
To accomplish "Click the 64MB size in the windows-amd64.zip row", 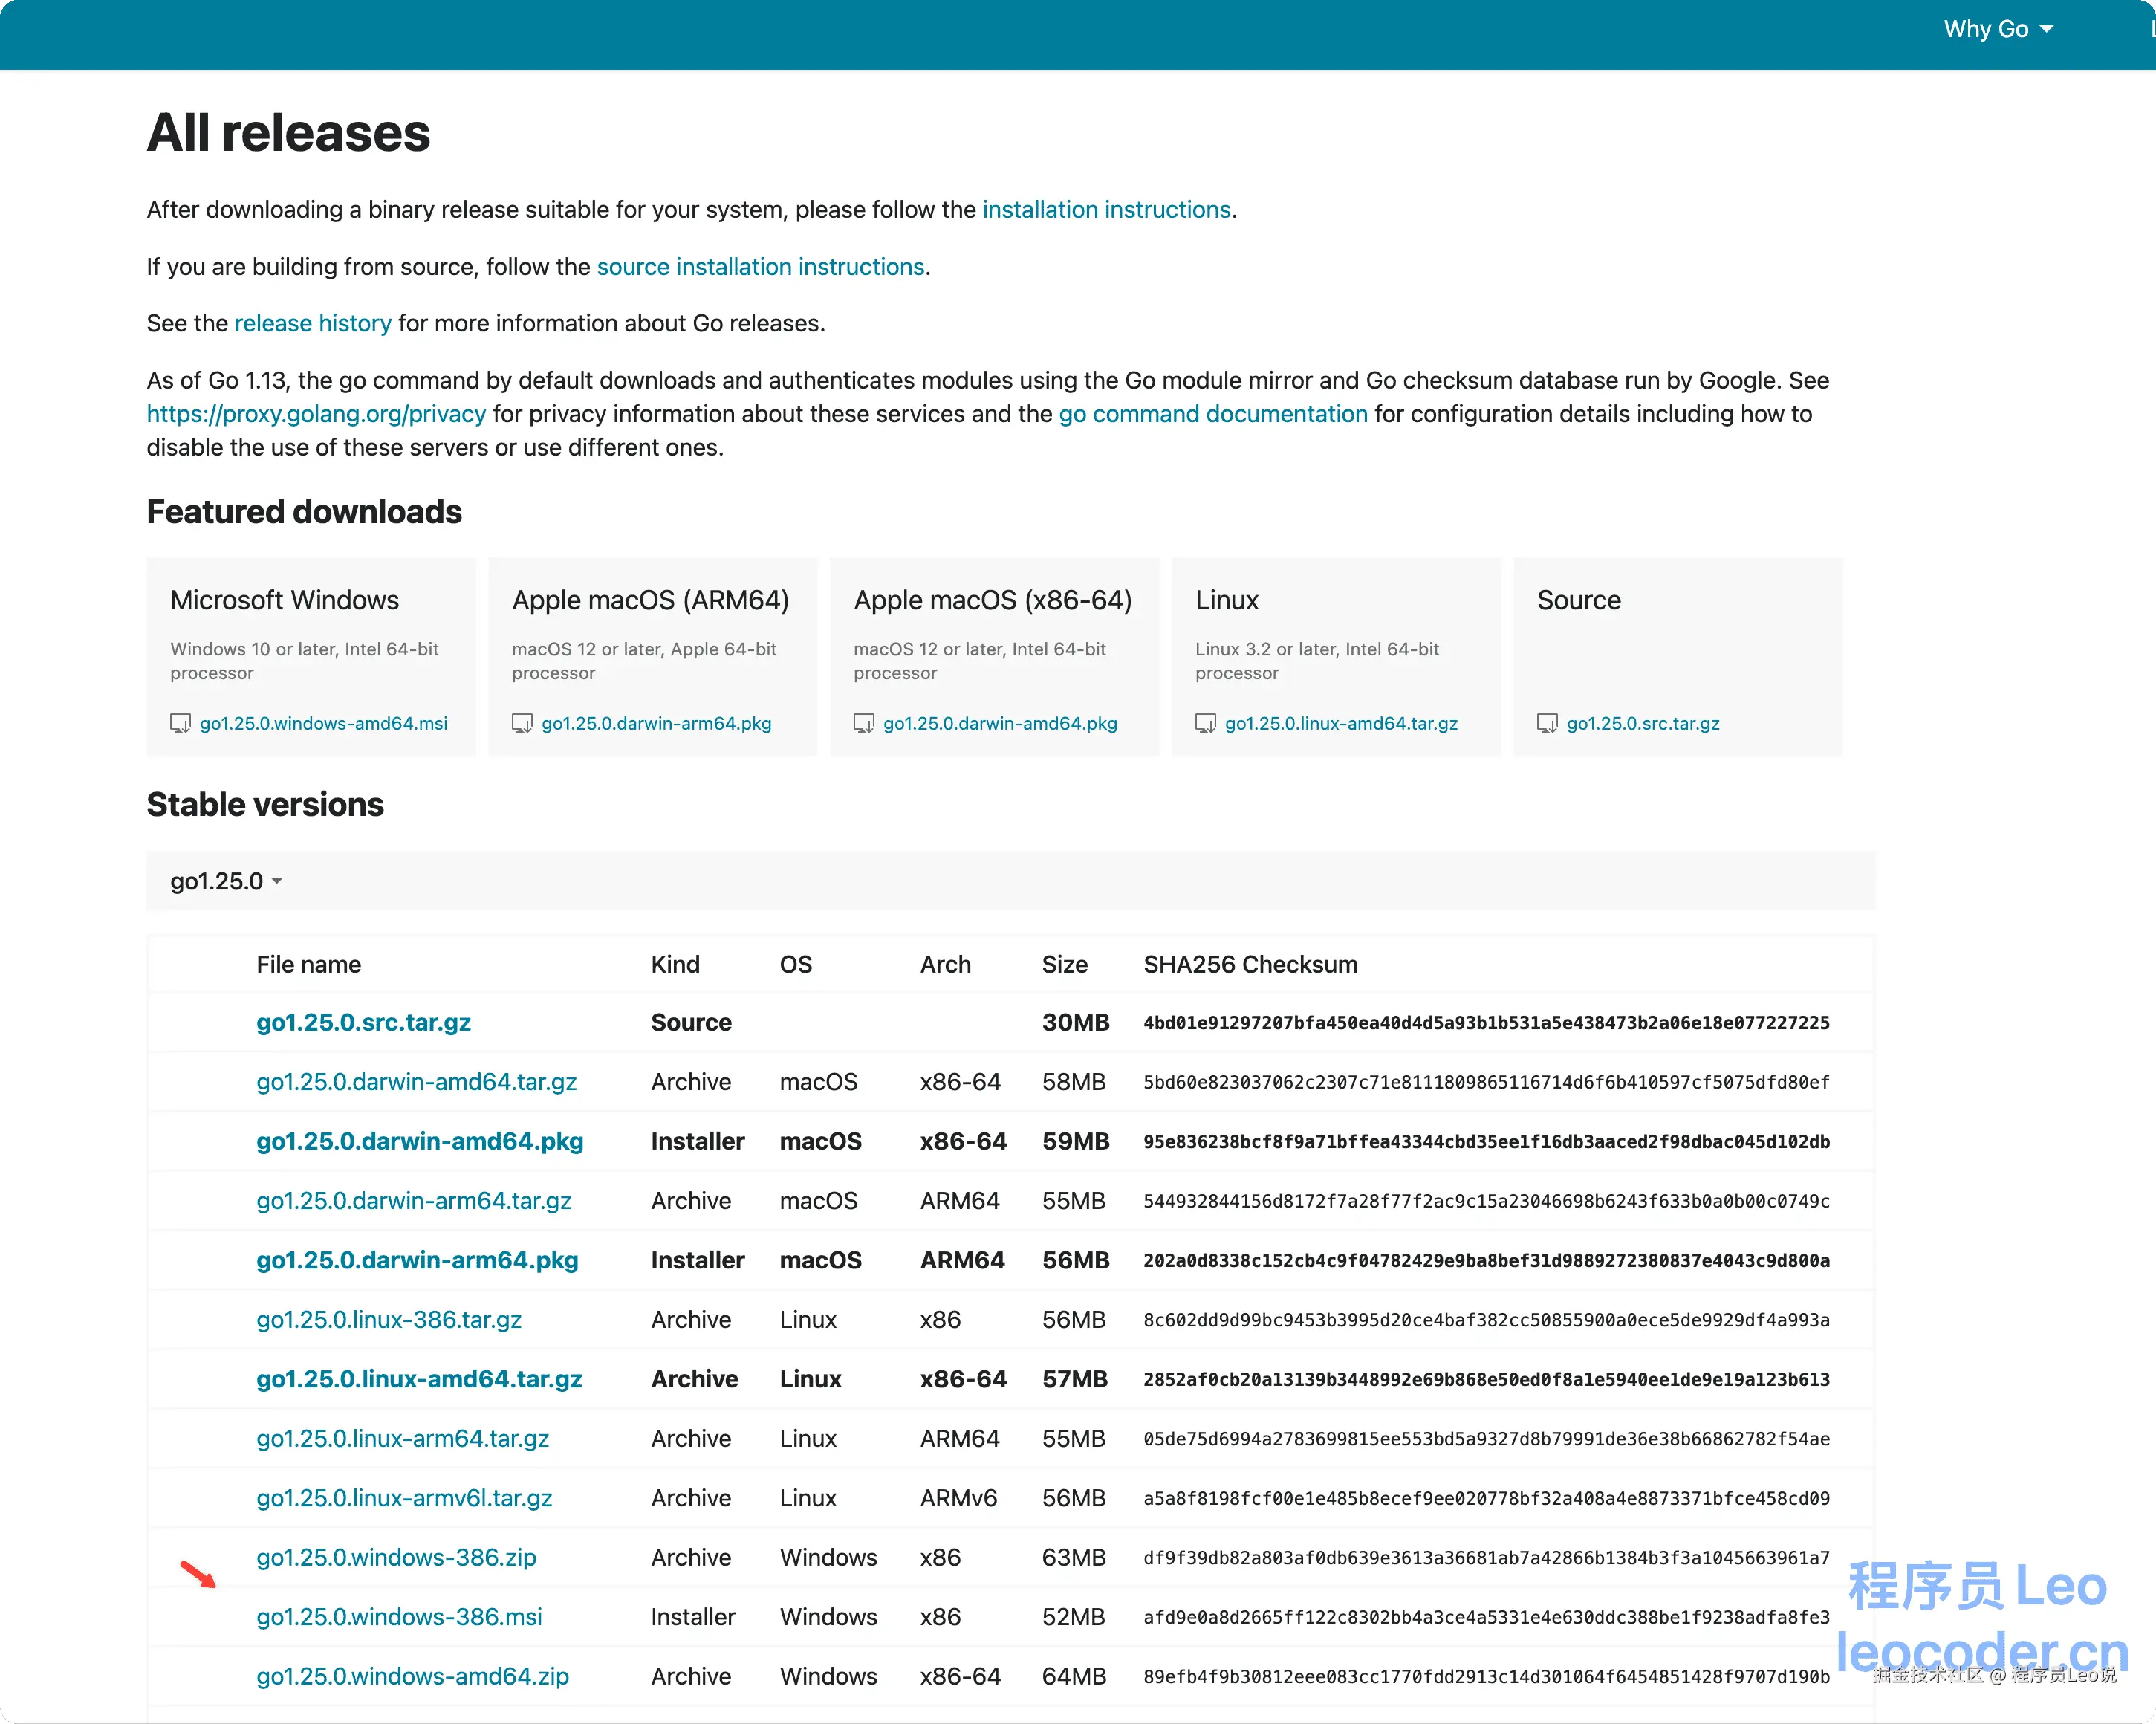I will pyautogui.click(x=1074, y=1676).
